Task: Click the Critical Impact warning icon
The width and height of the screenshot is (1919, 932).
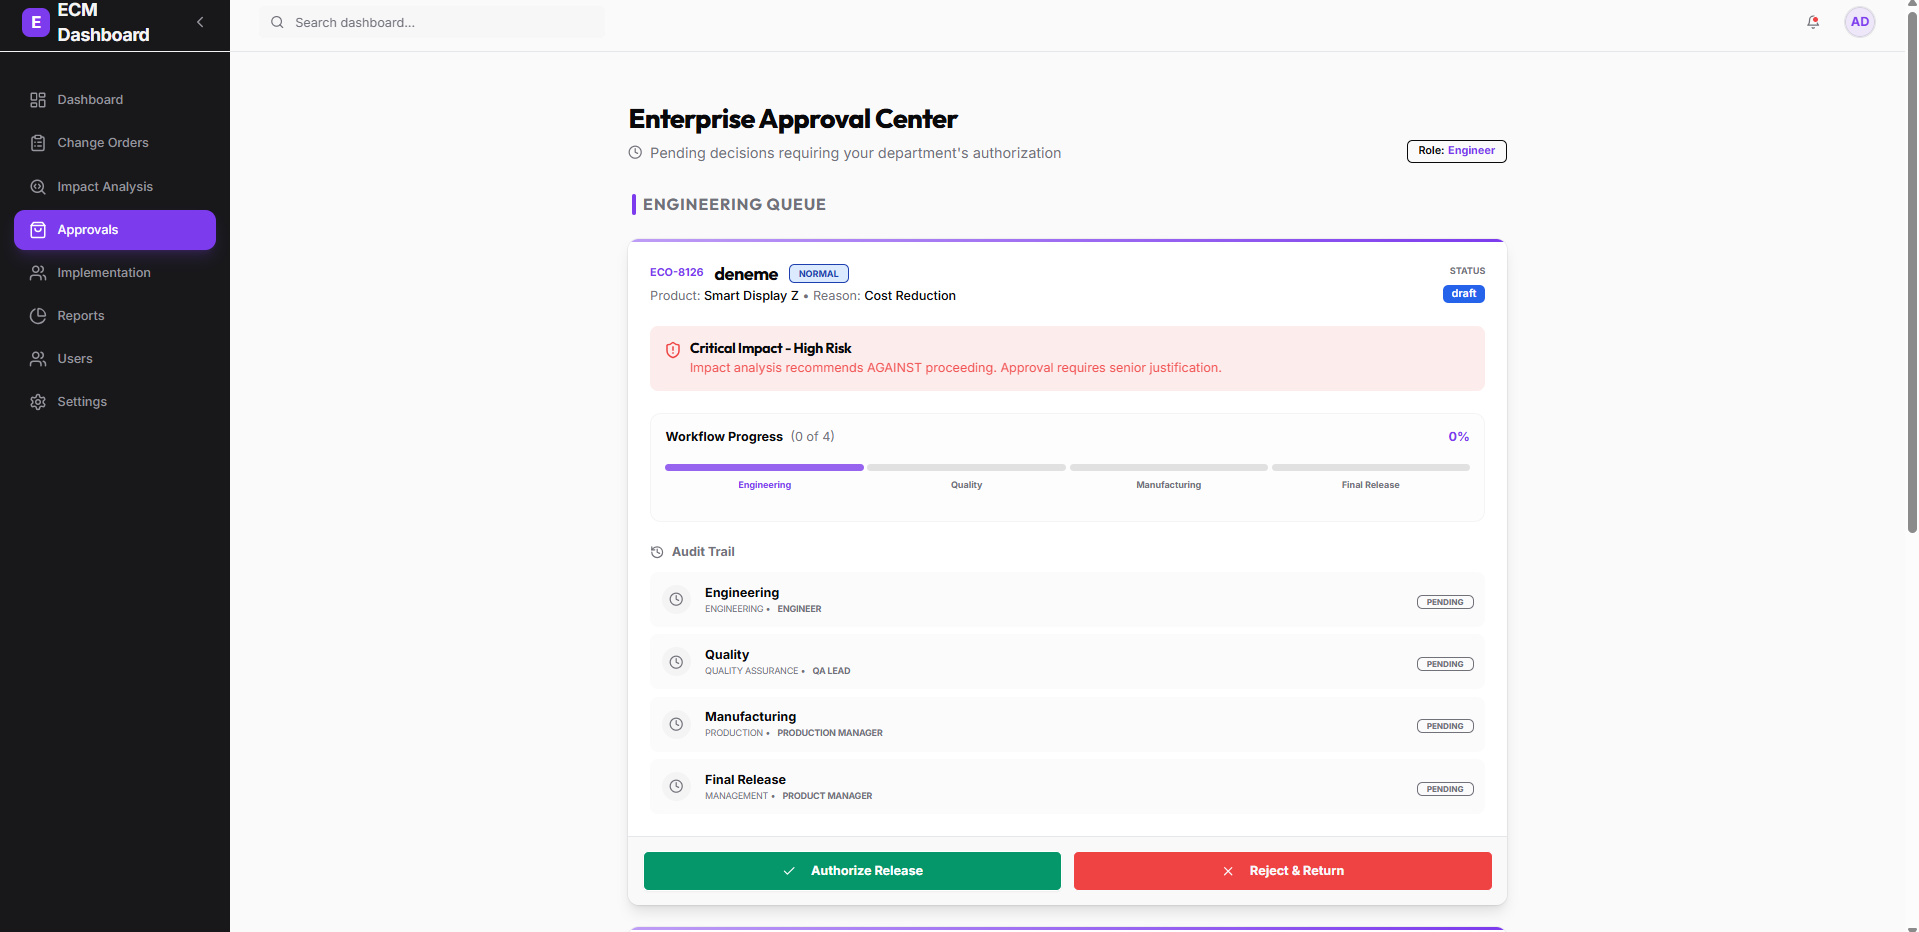Action: (x=672, y=350)
